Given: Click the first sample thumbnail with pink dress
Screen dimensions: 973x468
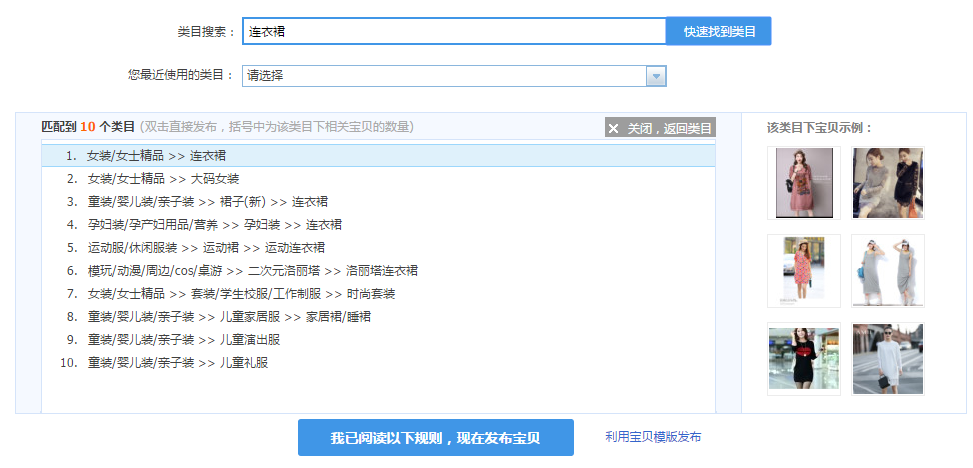Looking at the screenshot, I should [804, 183].
